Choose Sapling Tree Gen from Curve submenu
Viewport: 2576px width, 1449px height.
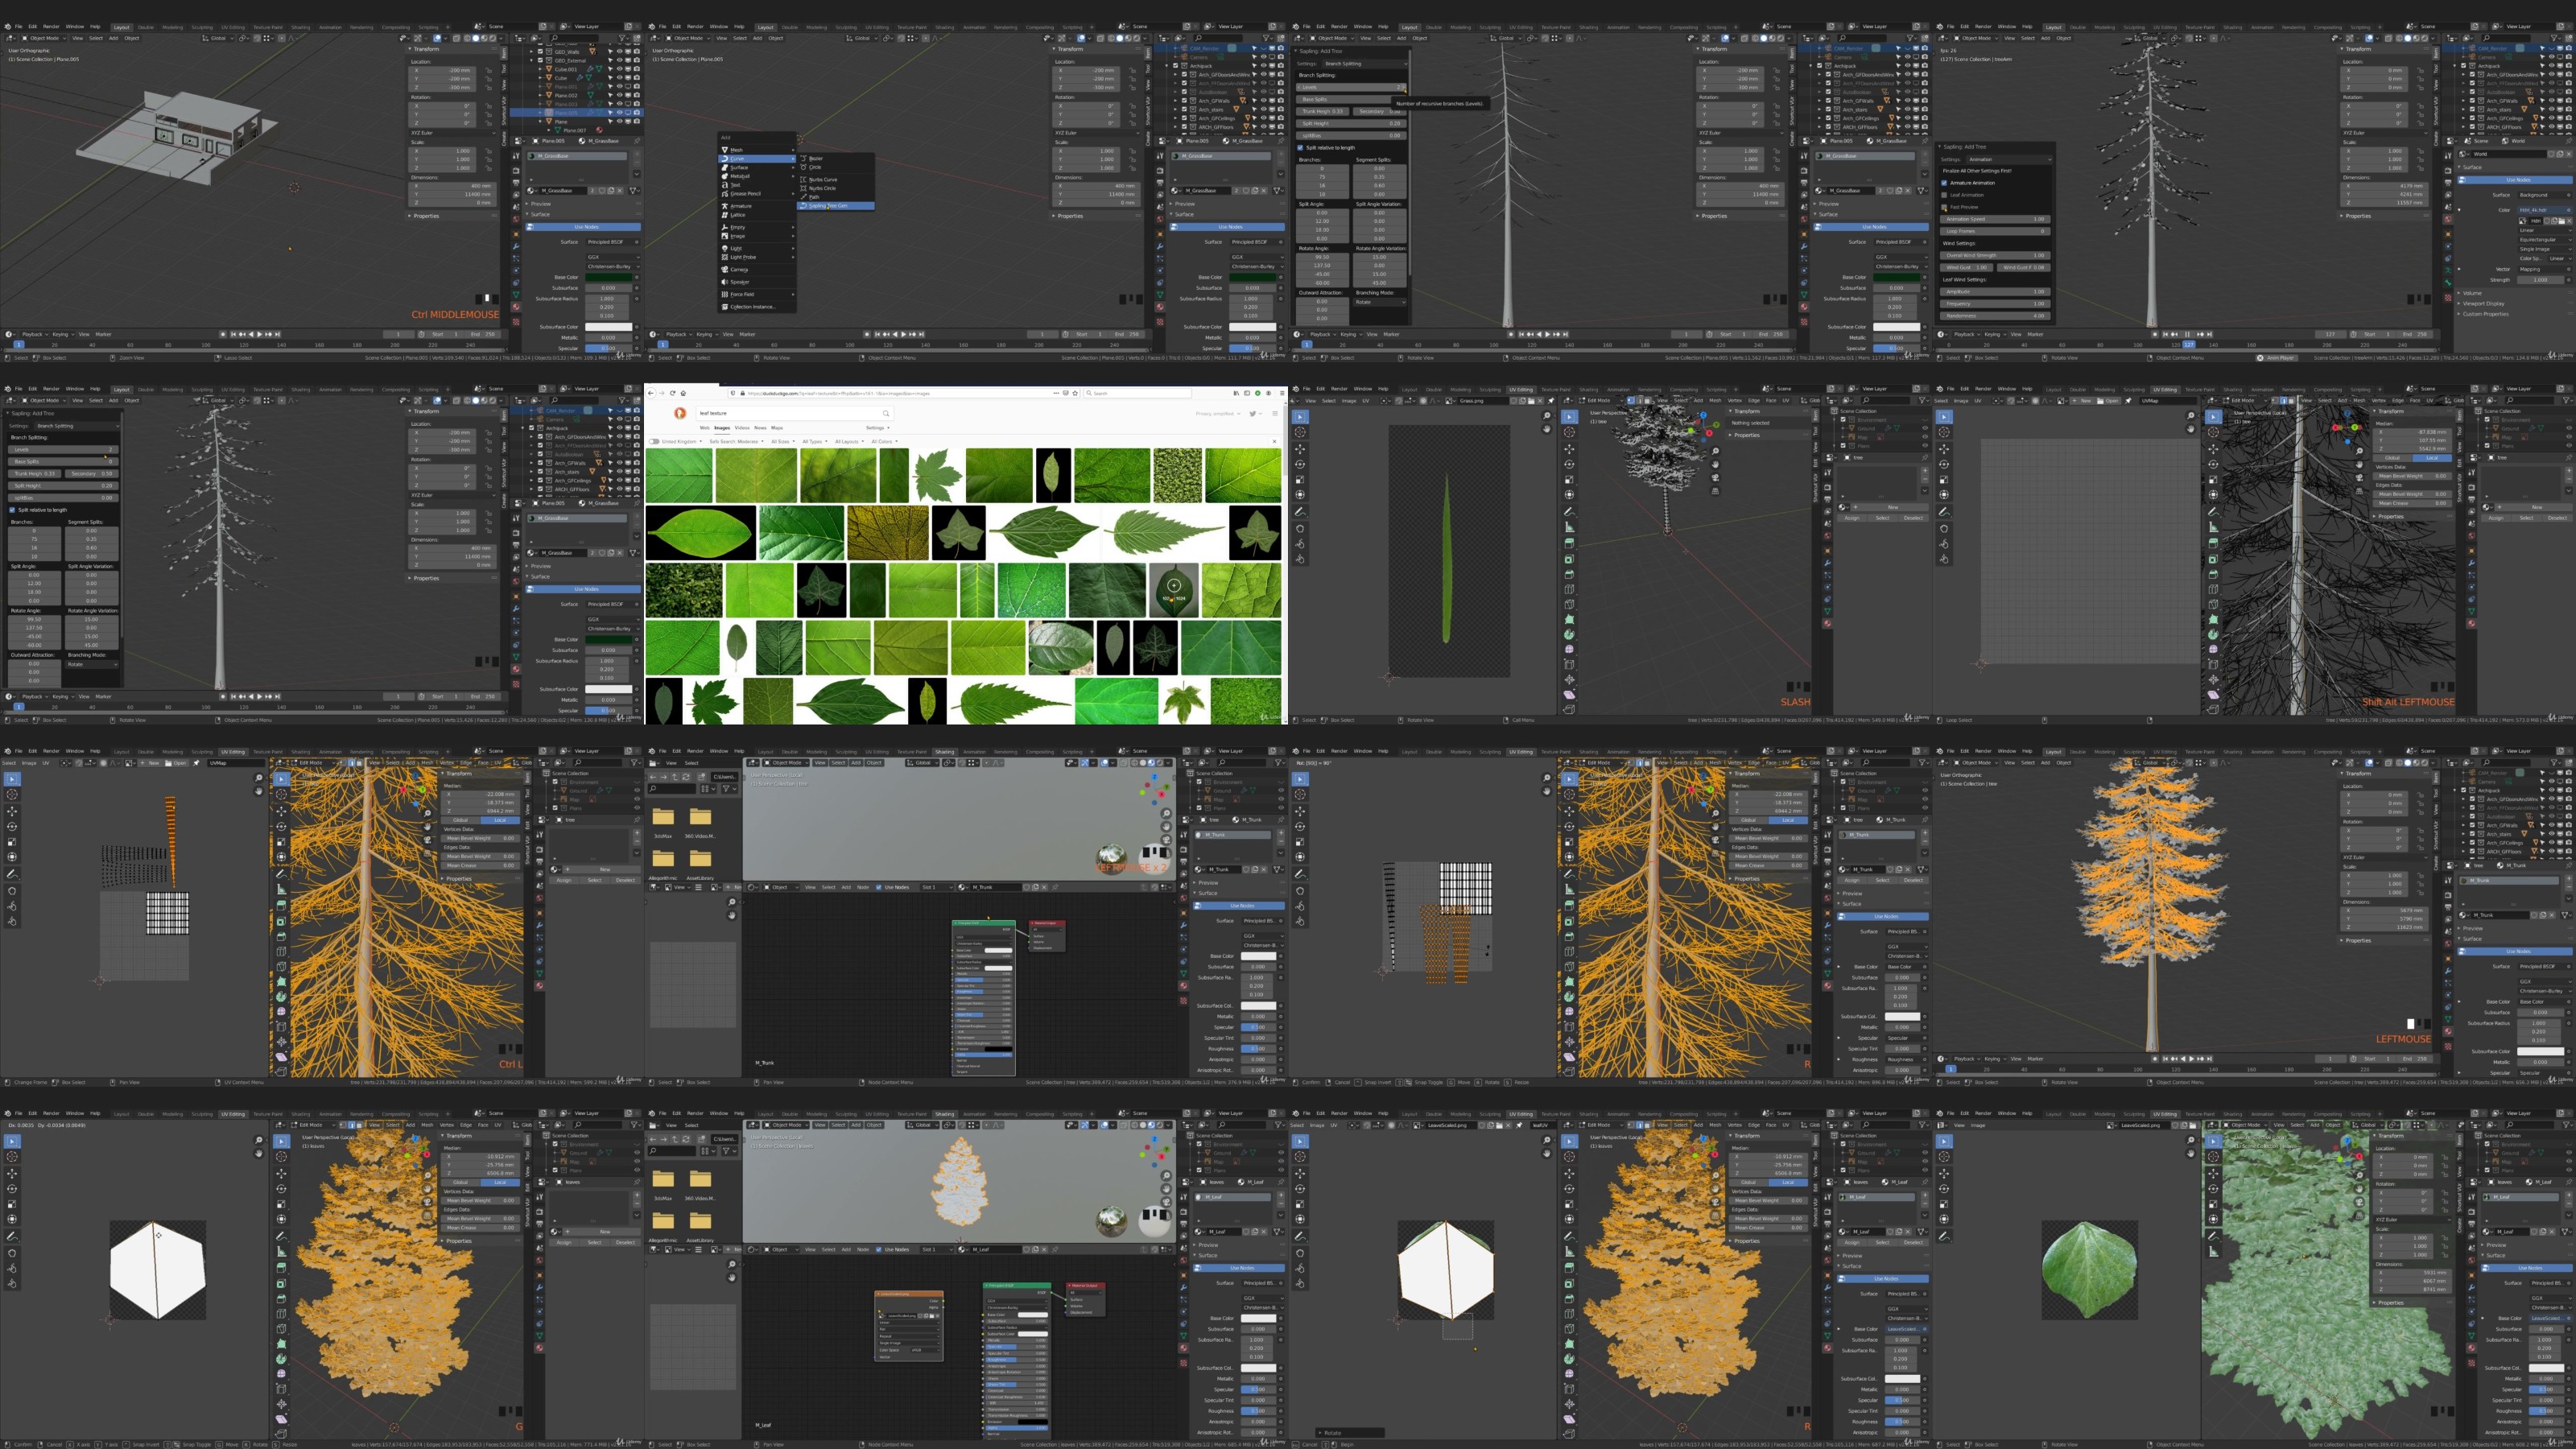pyautogui.click(x=828, y=206)
